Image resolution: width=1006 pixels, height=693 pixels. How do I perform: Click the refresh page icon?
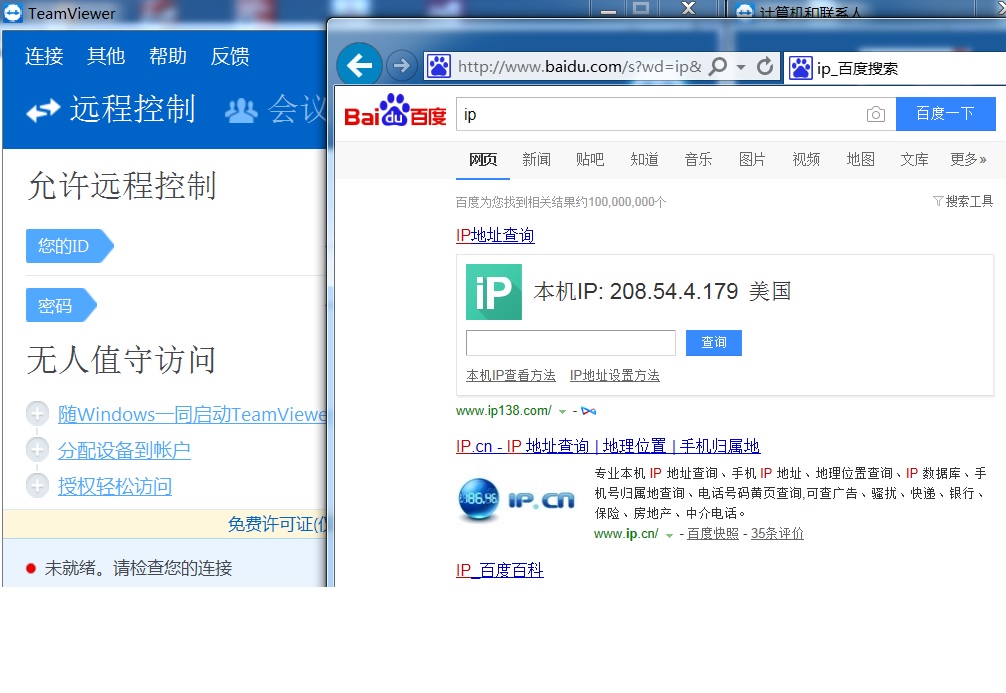pos(765,66)
